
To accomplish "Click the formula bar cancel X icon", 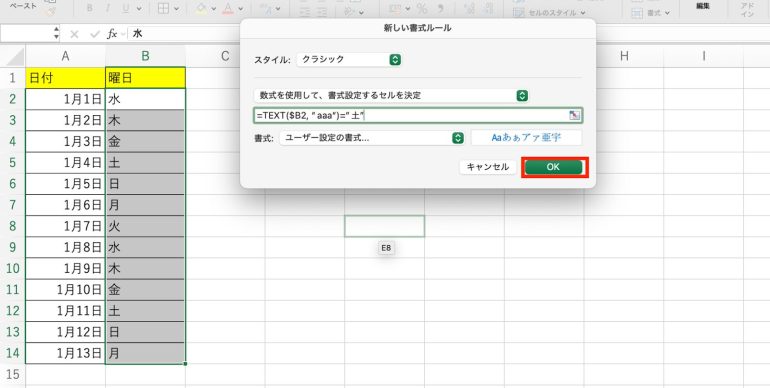I will click(x=74, y=34).
